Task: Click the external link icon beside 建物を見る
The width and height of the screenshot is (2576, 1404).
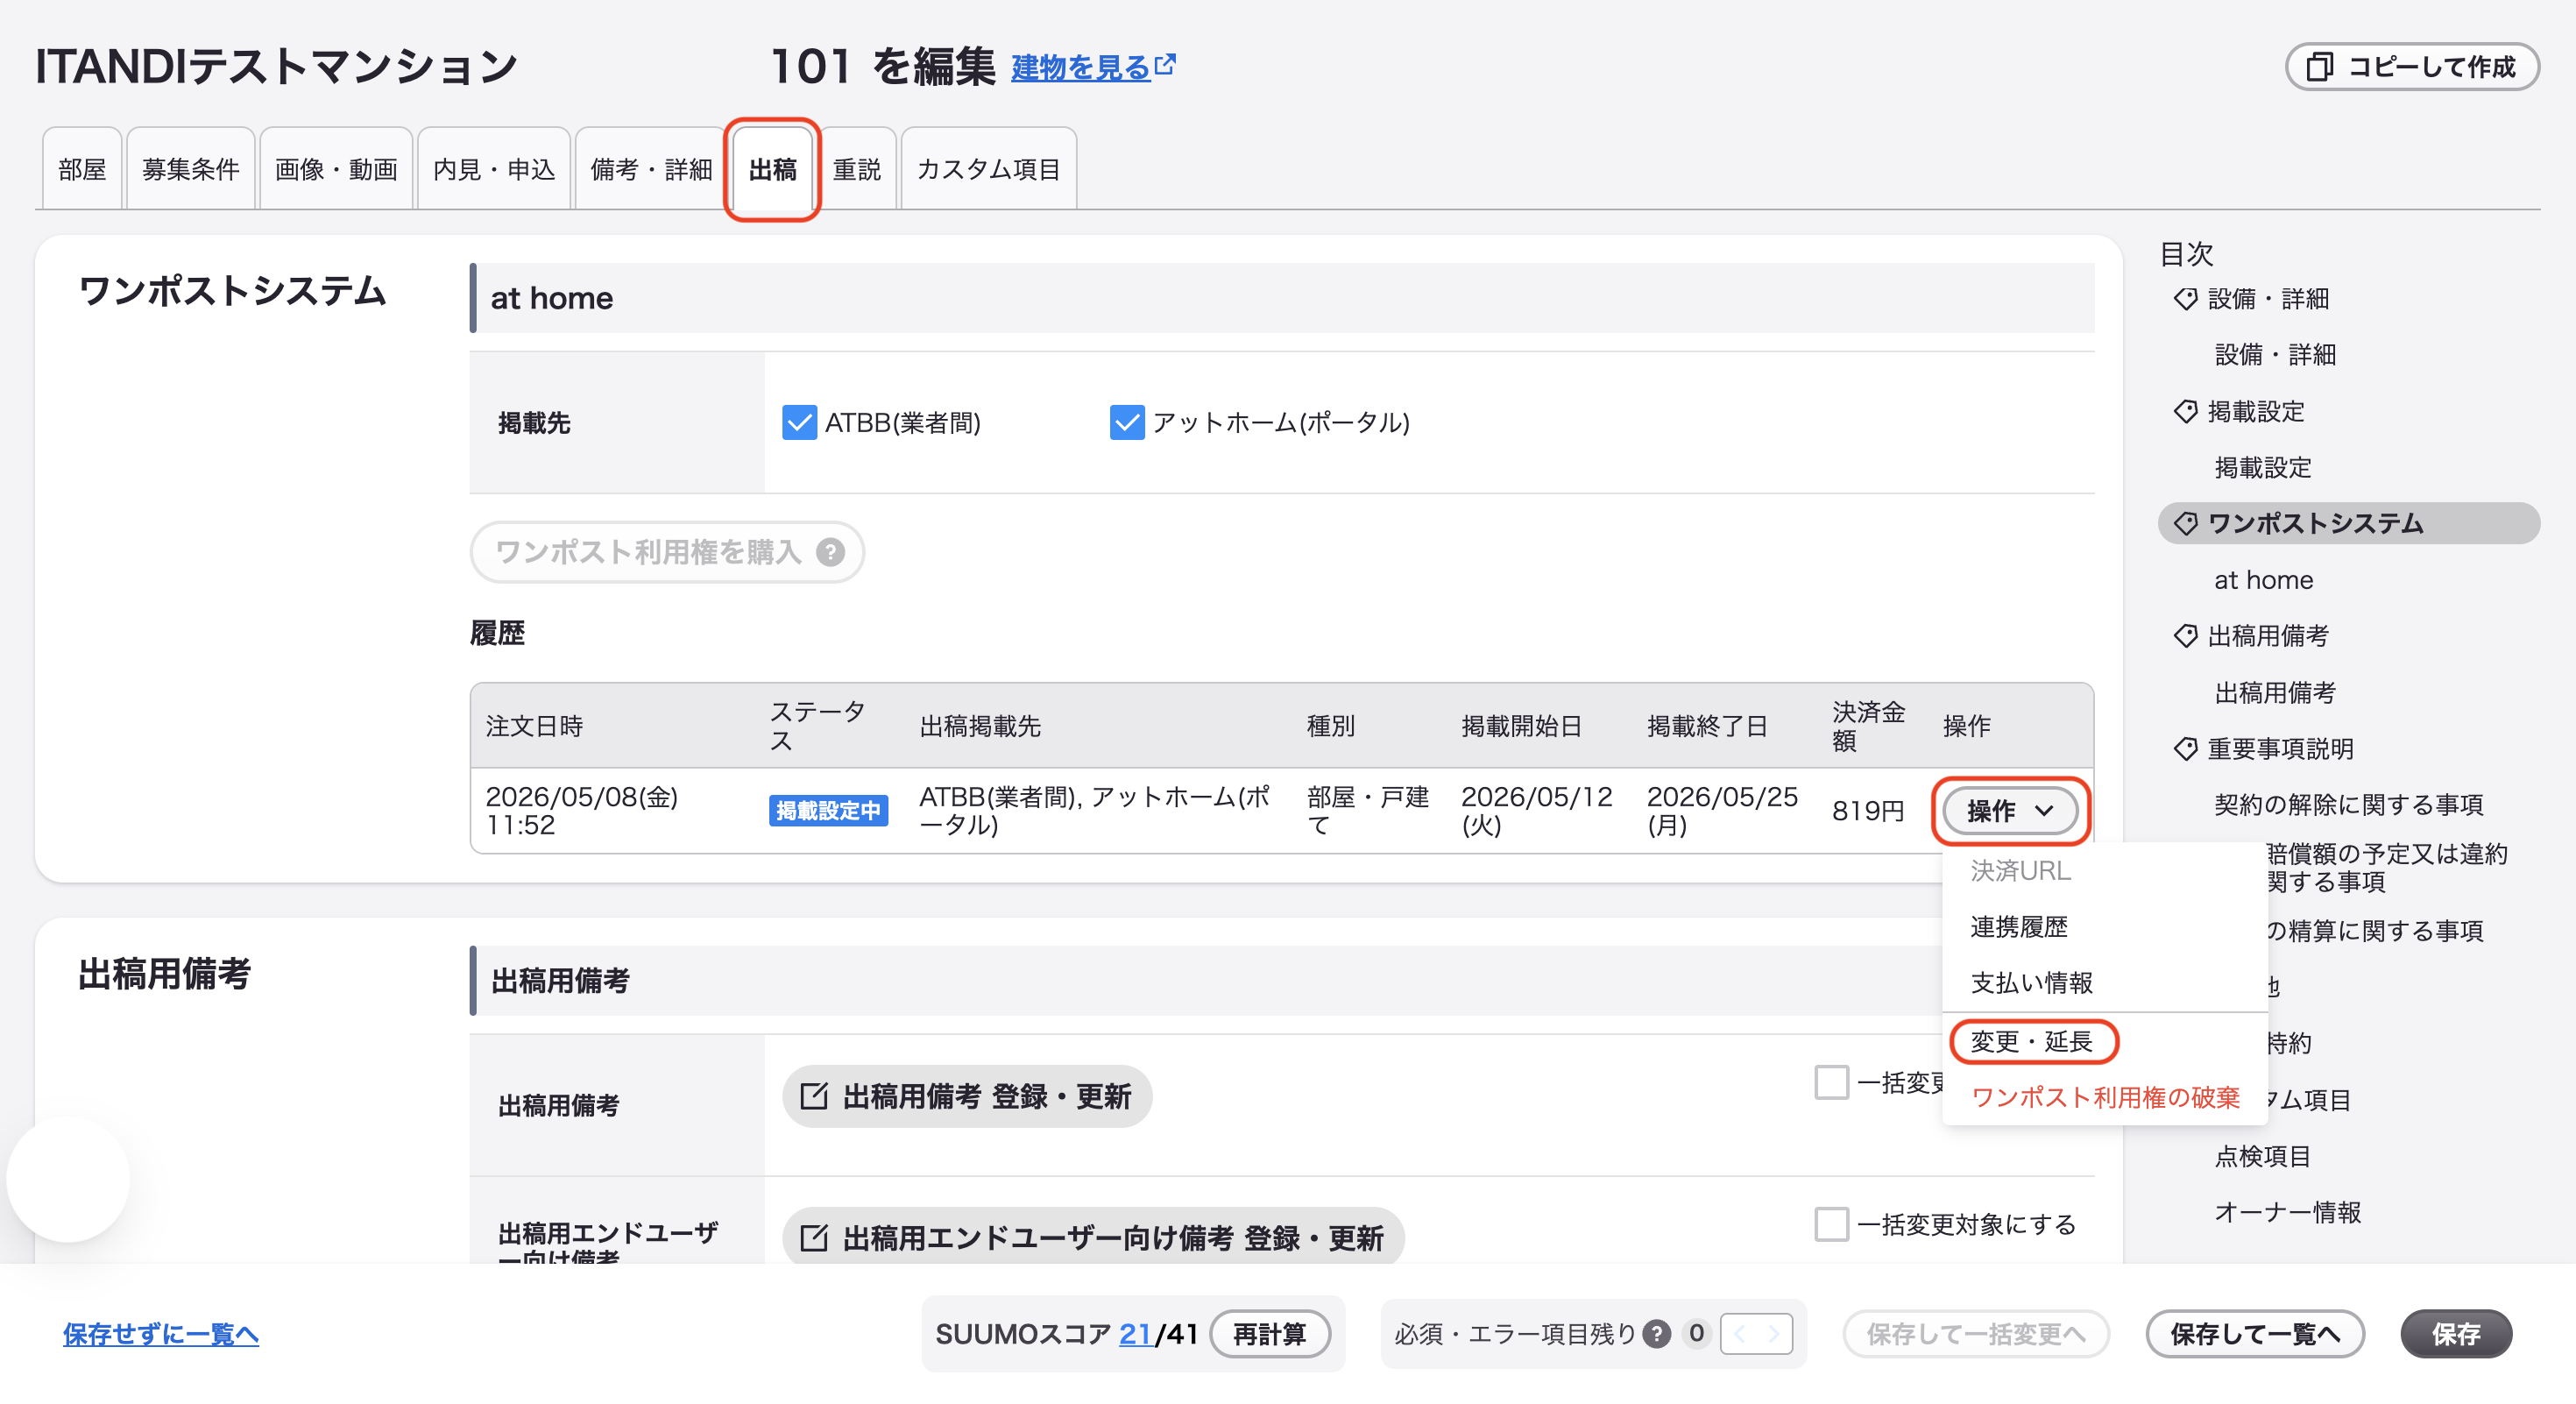Action: (1165, 65)
